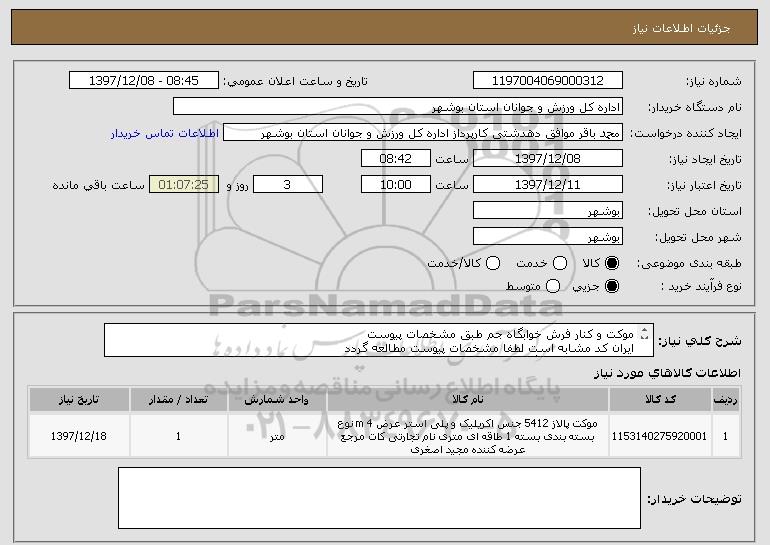The width and height of the screenshot is (770, 545).
Task: Click the empty توضیحات خریدار text area
Action: coord(379,498)
